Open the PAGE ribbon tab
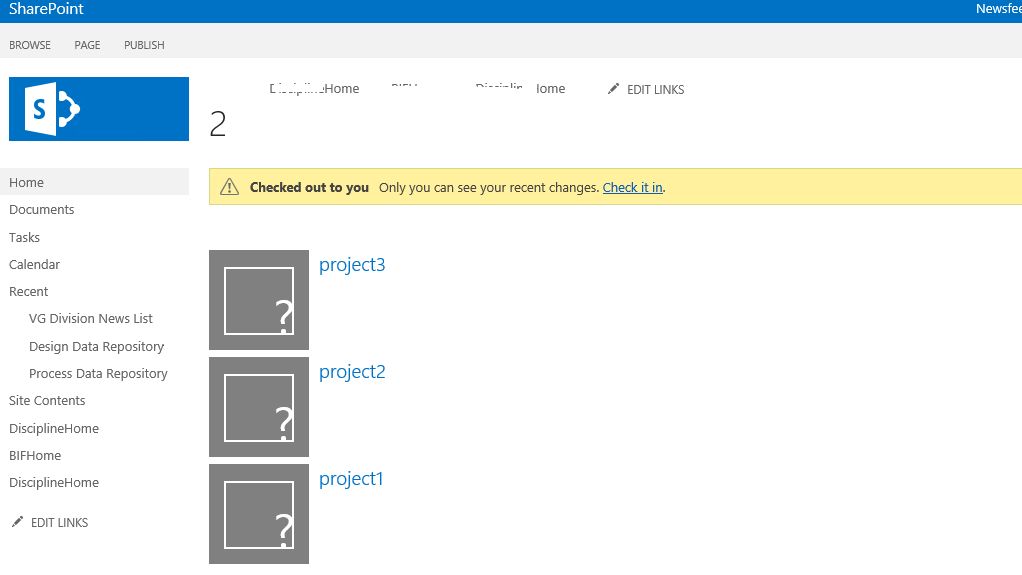 [87, 45]
